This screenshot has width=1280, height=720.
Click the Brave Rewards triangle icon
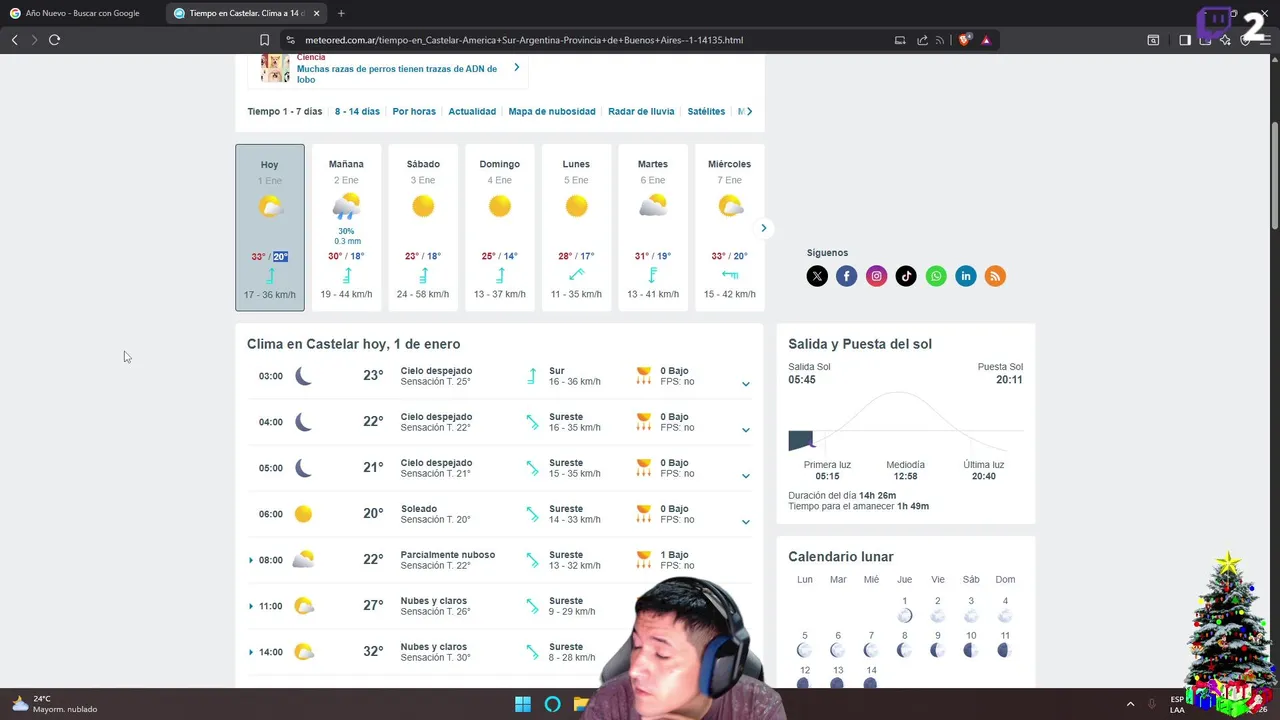coord(986,40)
